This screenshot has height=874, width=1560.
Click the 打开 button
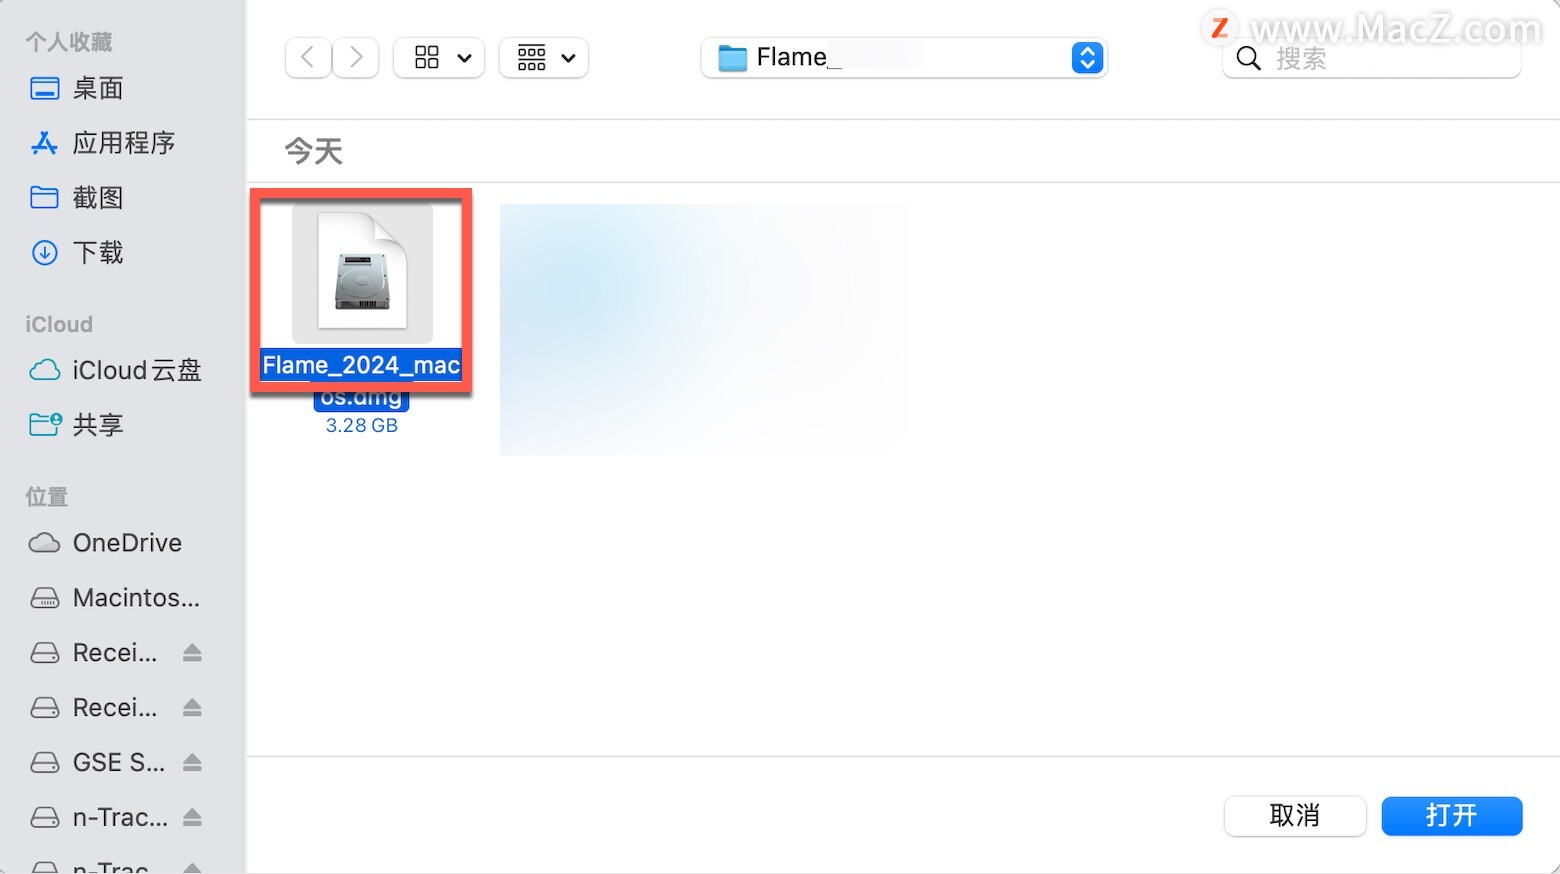(x=1452, y=816)
